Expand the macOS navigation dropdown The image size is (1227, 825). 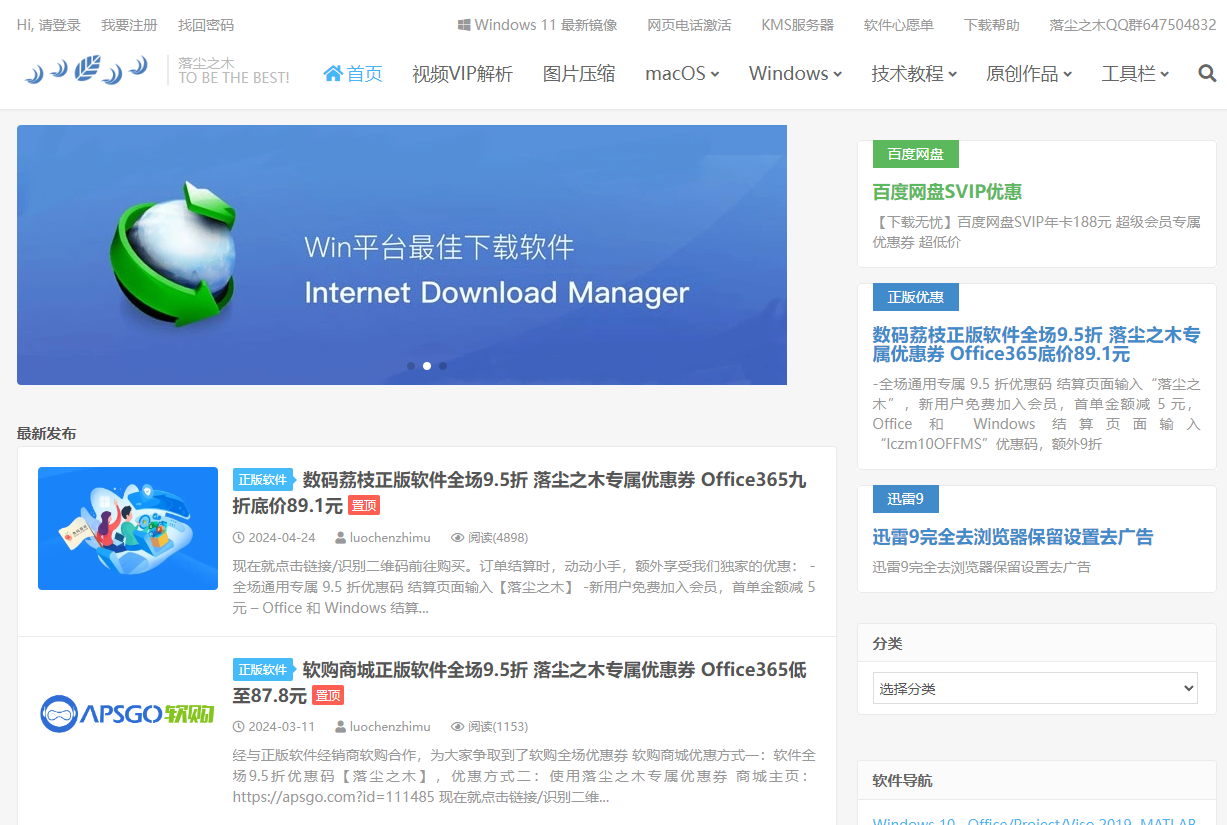click(682, 73)
